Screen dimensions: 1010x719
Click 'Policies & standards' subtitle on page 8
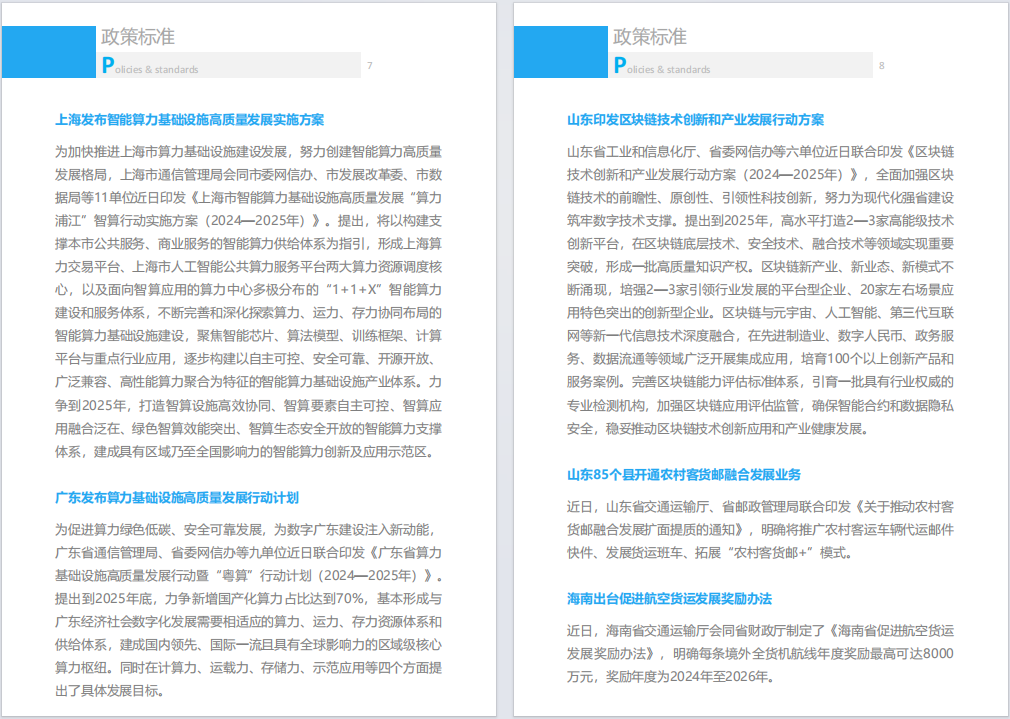[x=662, y=66]
